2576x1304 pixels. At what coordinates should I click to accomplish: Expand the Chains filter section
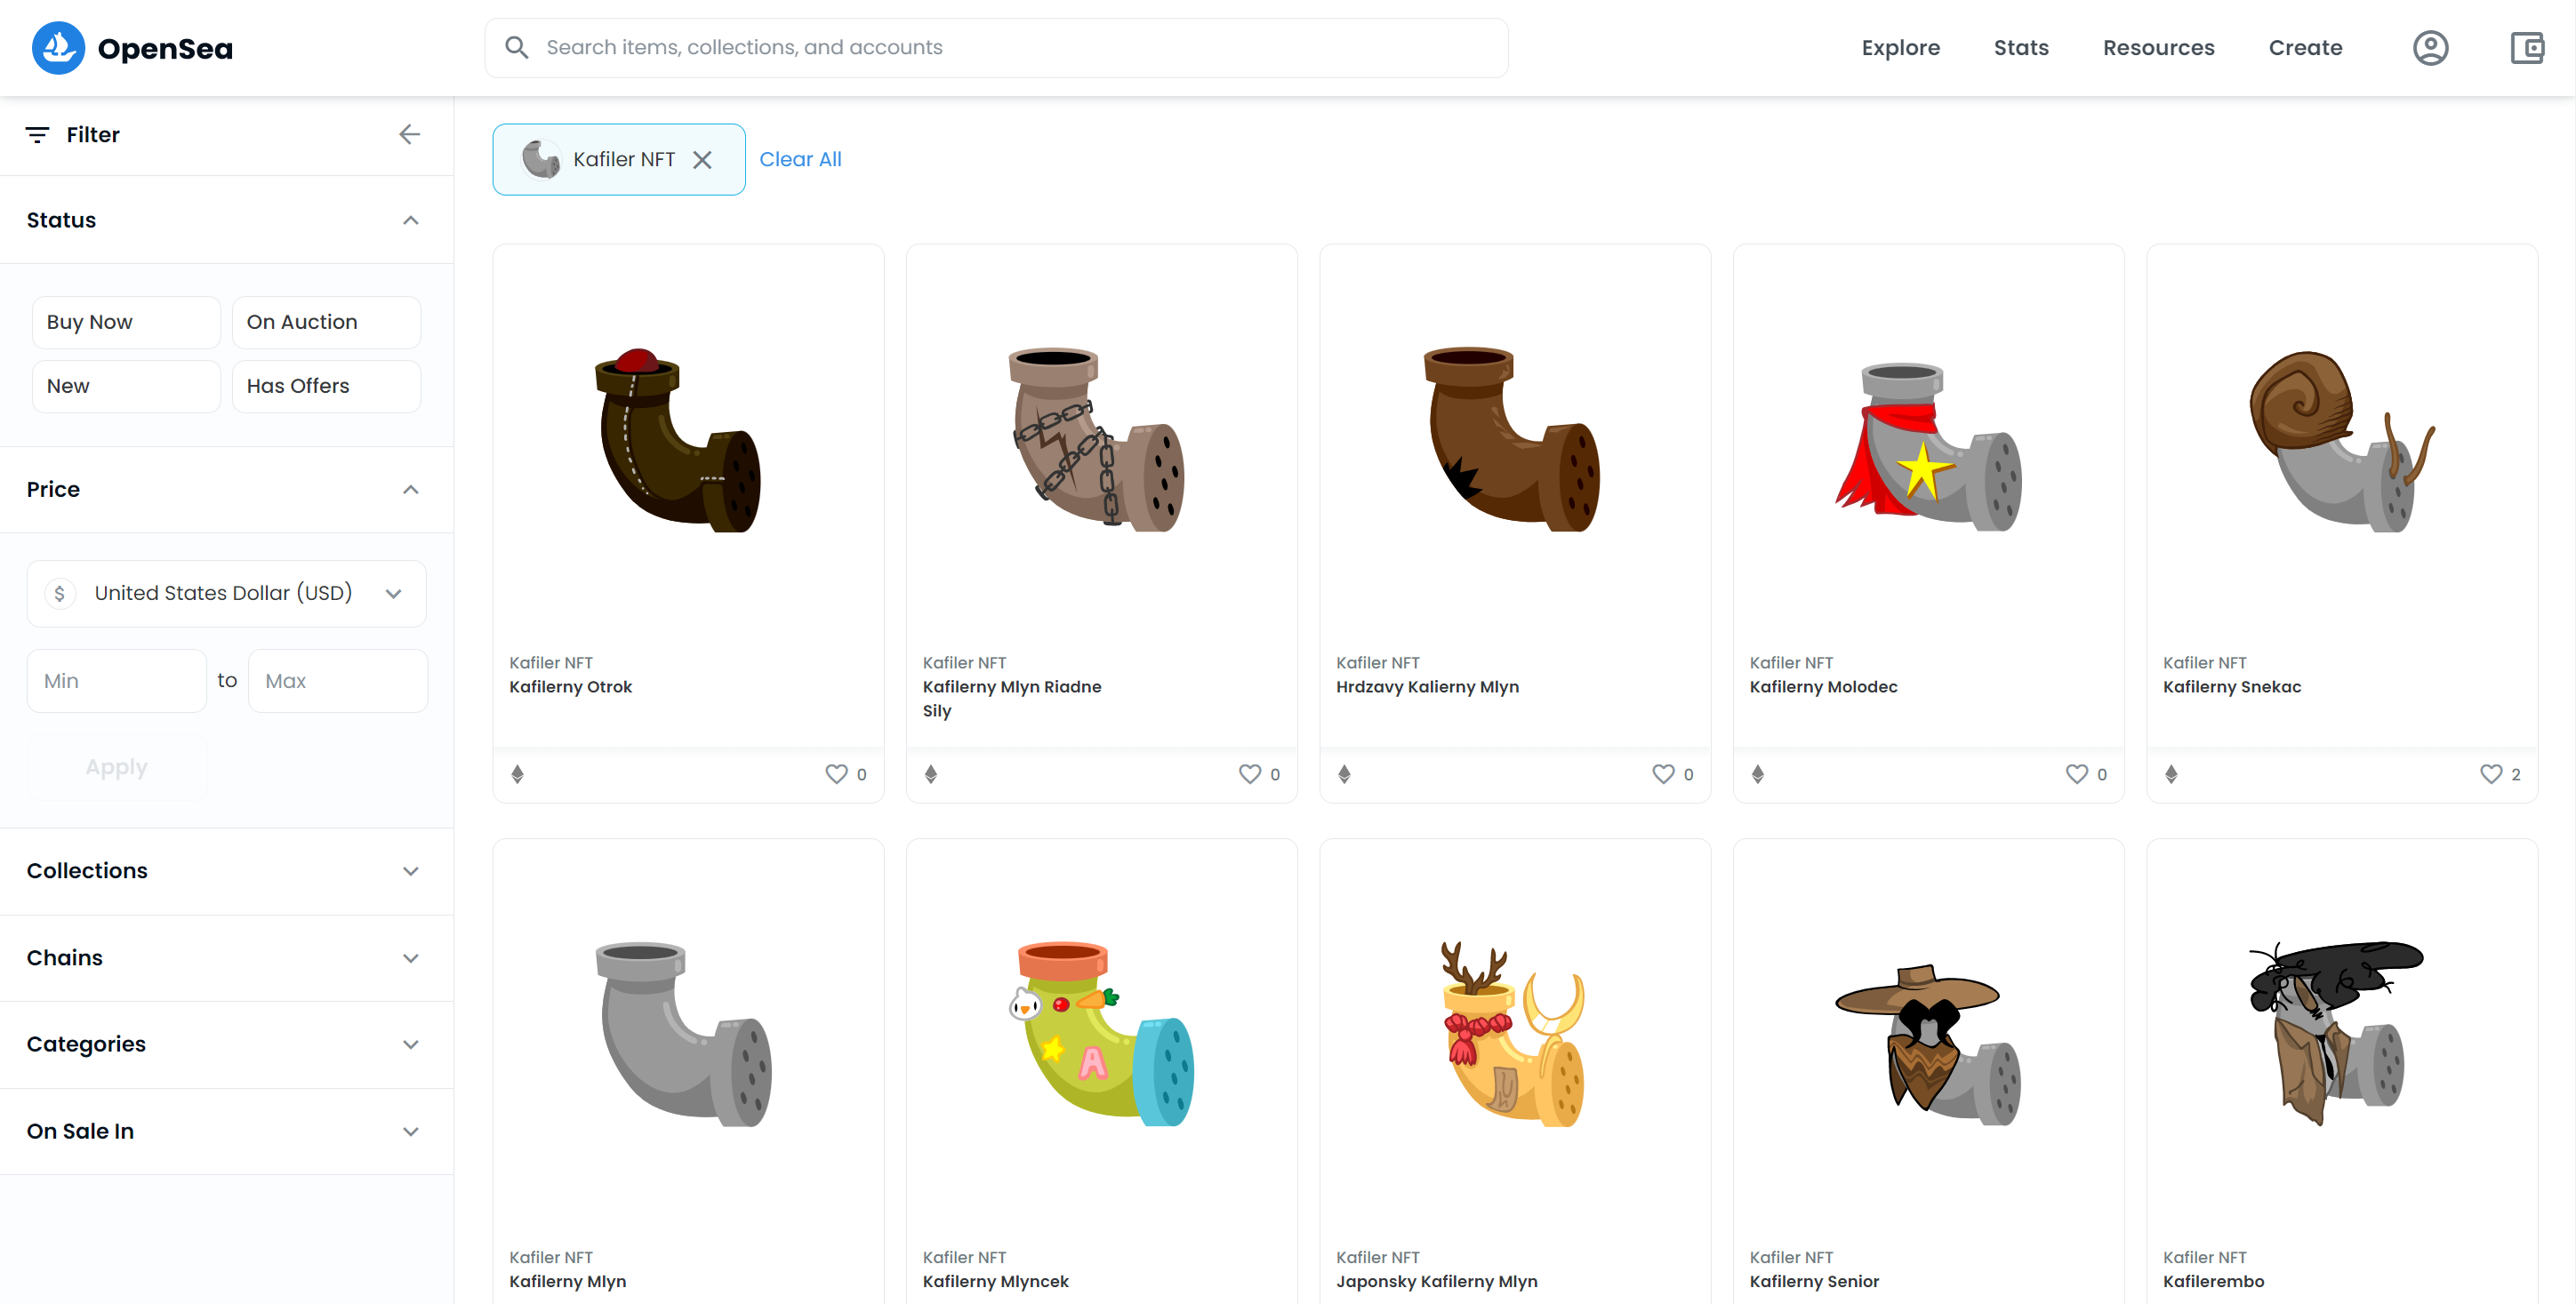tap(227, 958)
